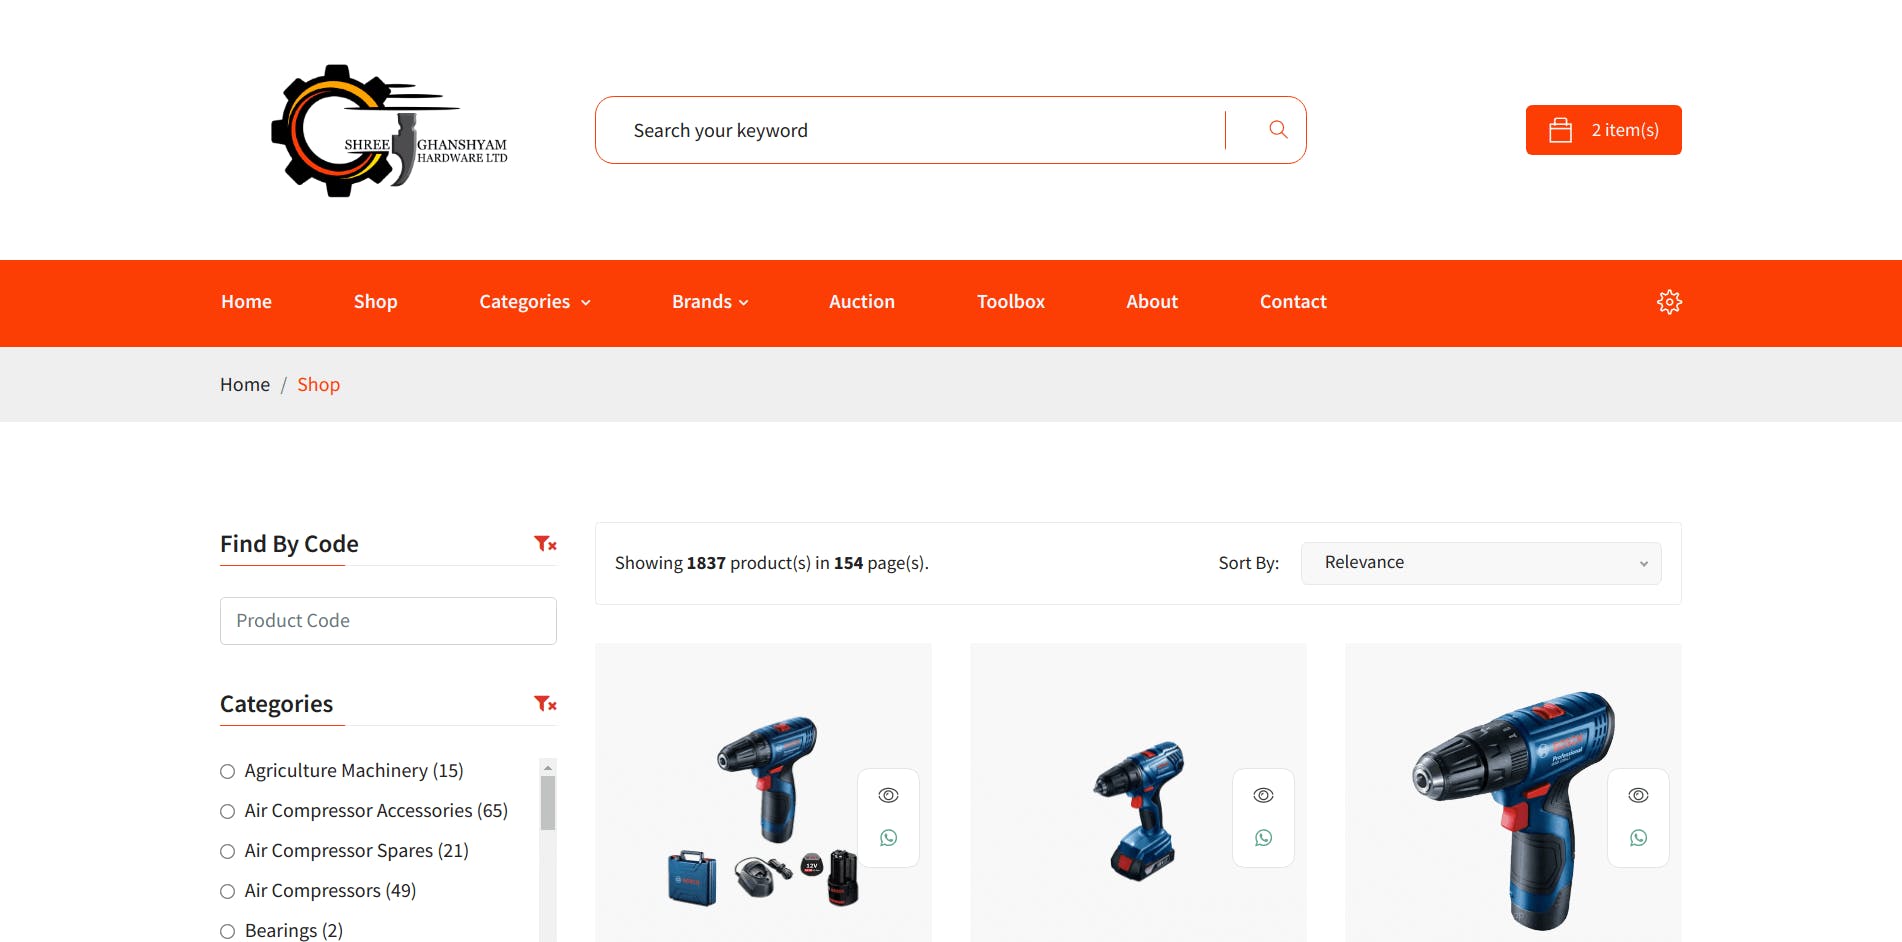Select Air Compressor Accessories radio option
Screen dimensions: 1902x942
[228, 811]
